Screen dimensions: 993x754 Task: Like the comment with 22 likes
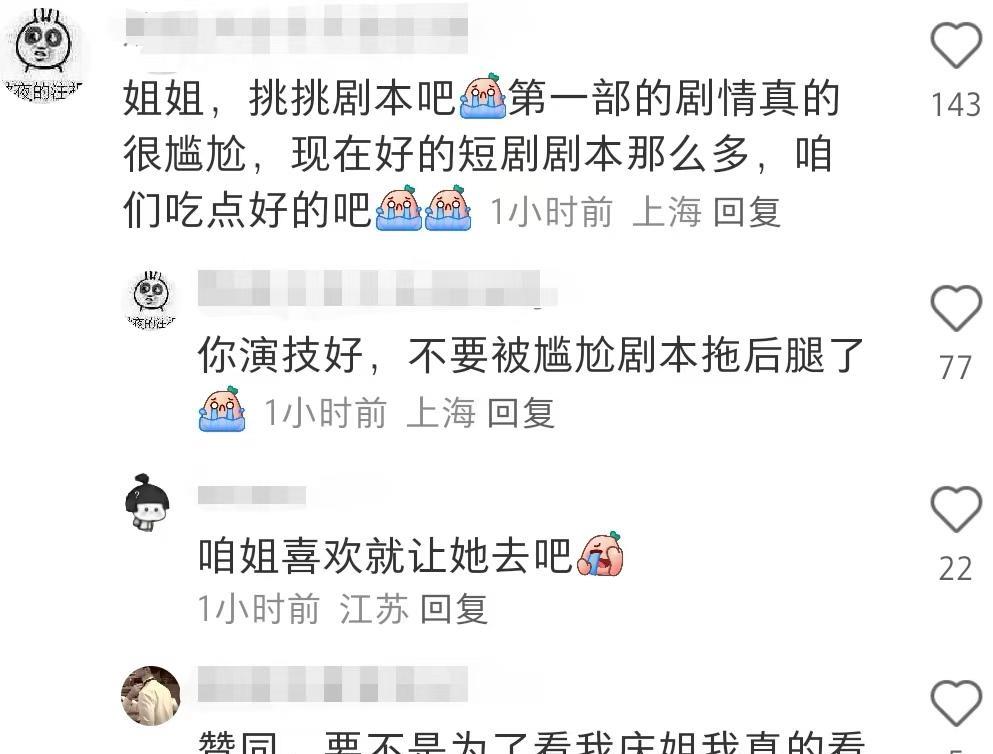tap(956, 510)
